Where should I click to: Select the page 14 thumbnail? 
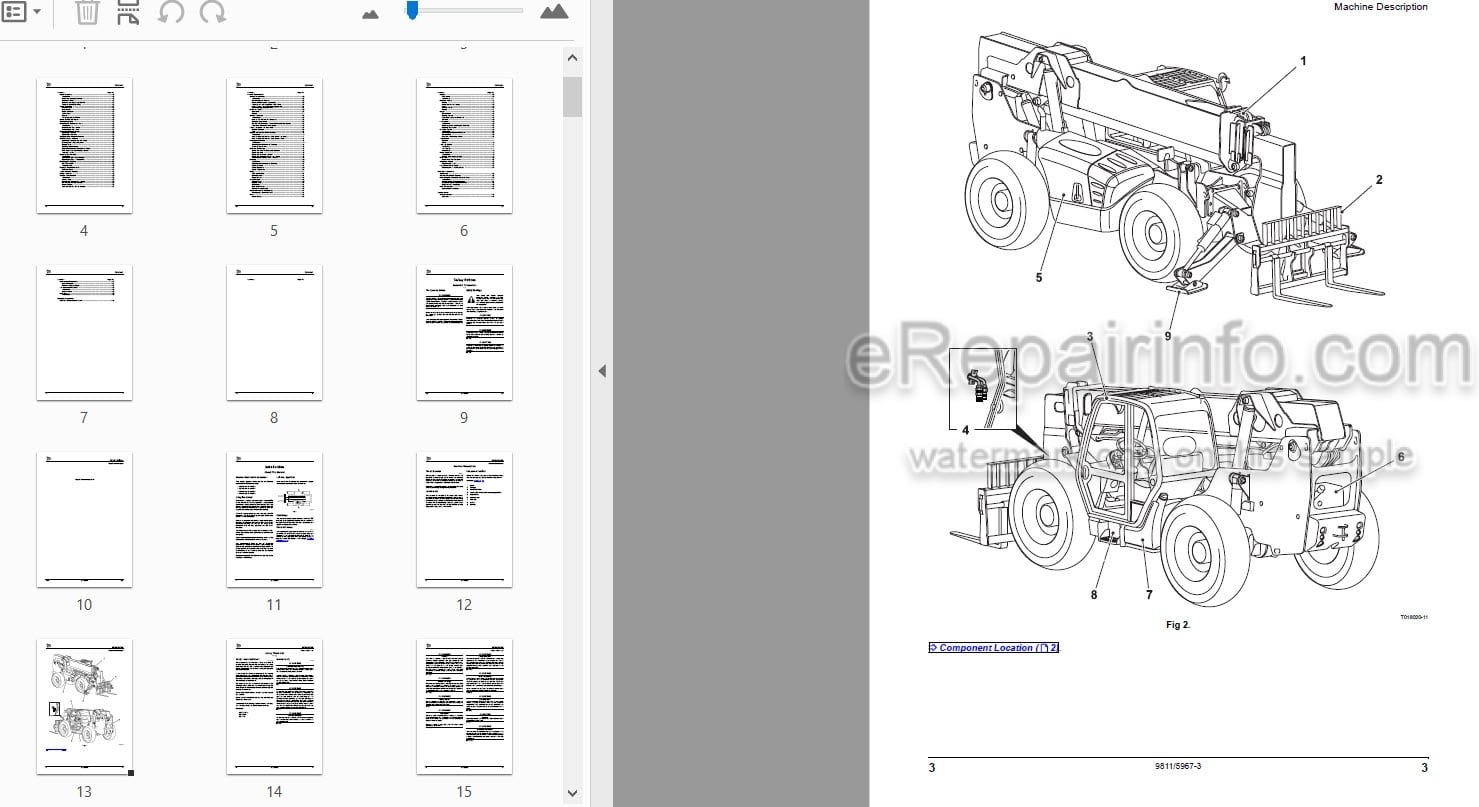coord(274,706)
